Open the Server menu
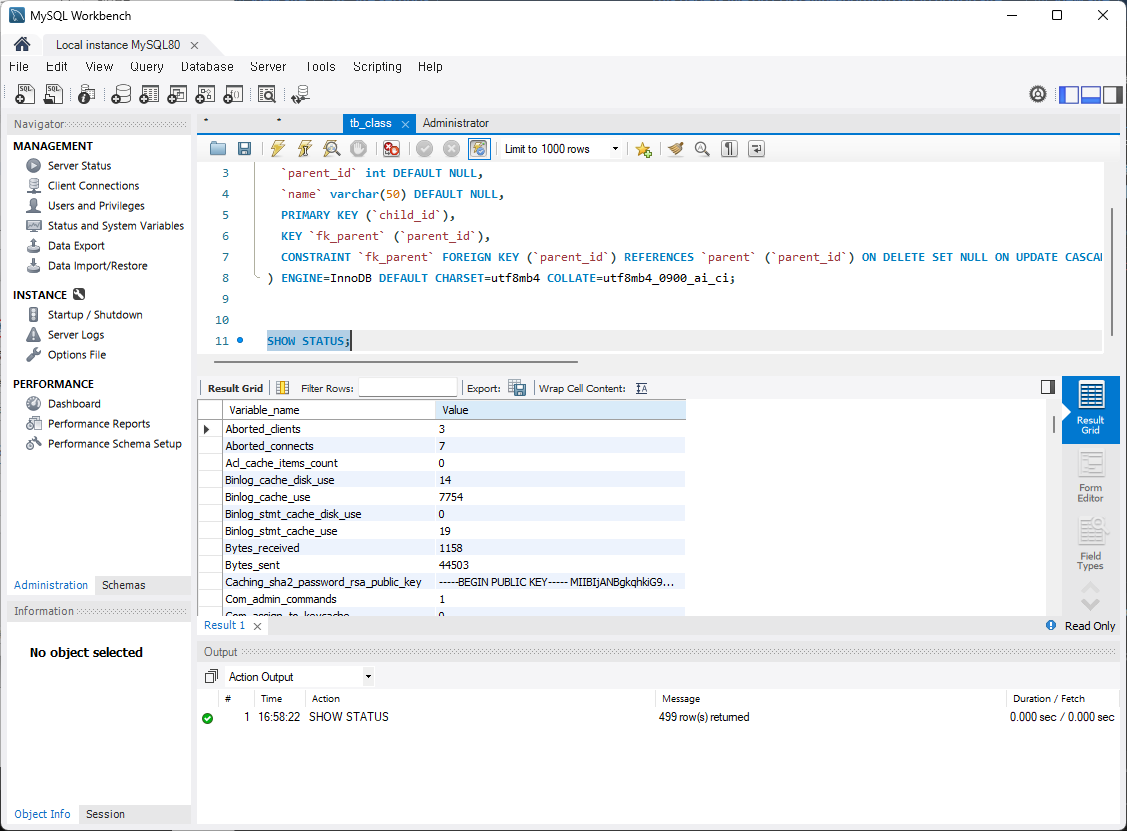The image size is (1127, 831). (268, 67)
